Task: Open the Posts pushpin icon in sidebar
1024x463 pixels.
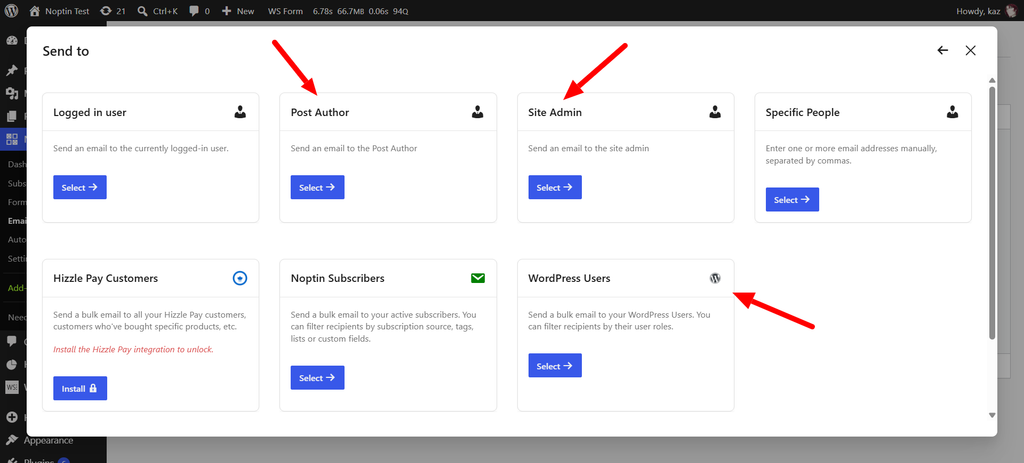Action: click(12, 71)
